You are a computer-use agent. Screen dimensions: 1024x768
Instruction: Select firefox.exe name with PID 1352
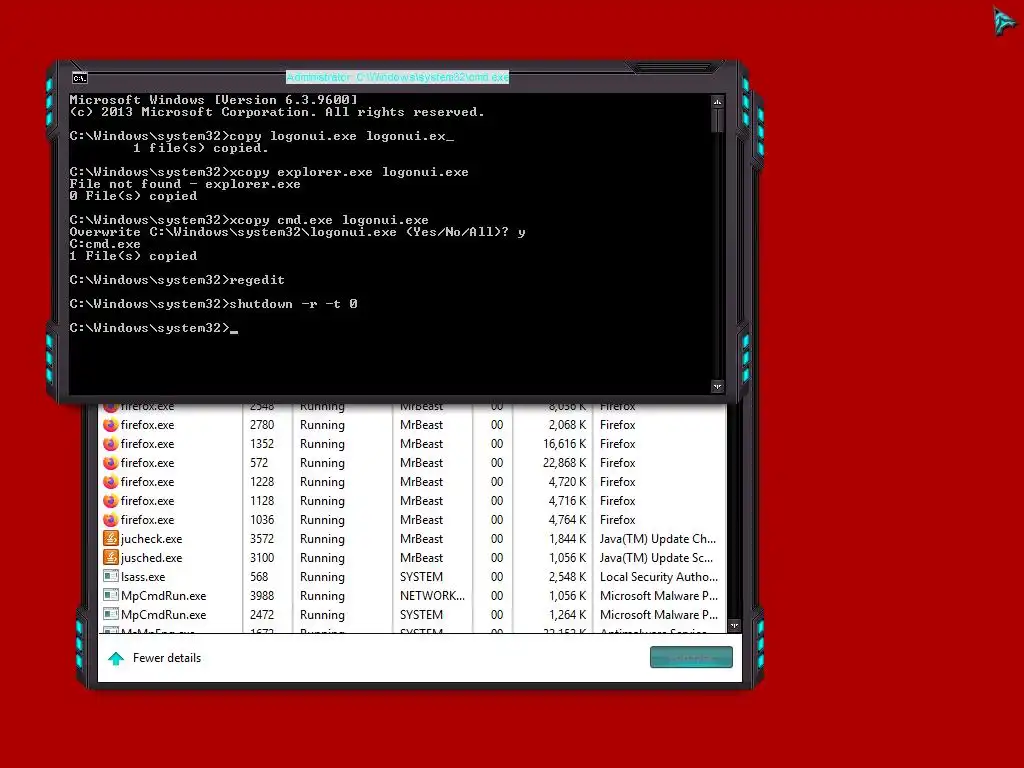tap(148, 444)
